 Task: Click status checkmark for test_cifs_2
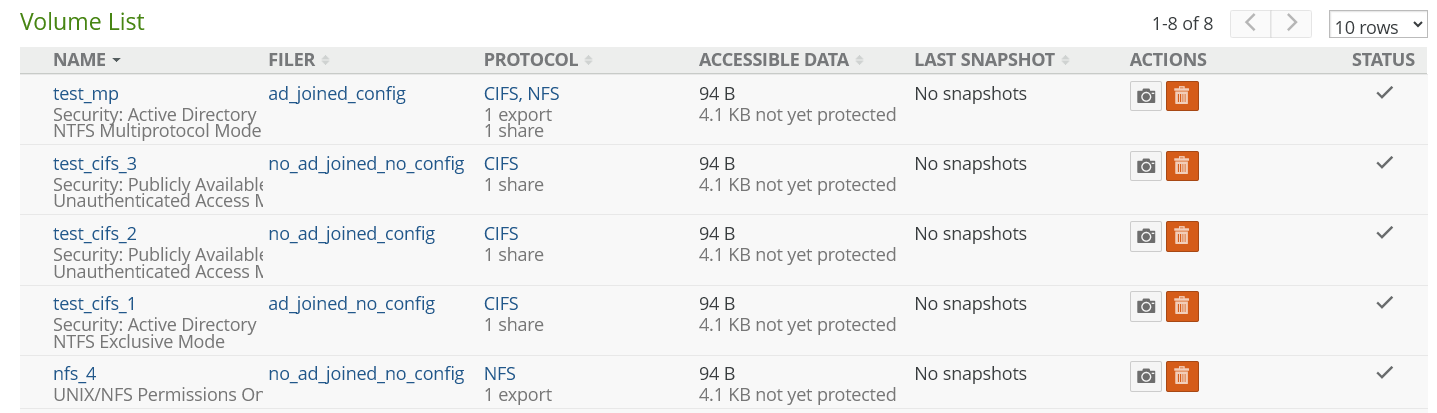(x=1384, y=232)
